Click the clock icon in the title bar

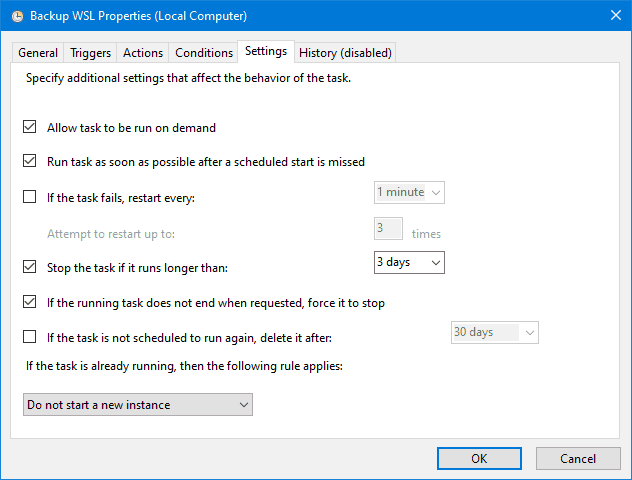(15, 16)
